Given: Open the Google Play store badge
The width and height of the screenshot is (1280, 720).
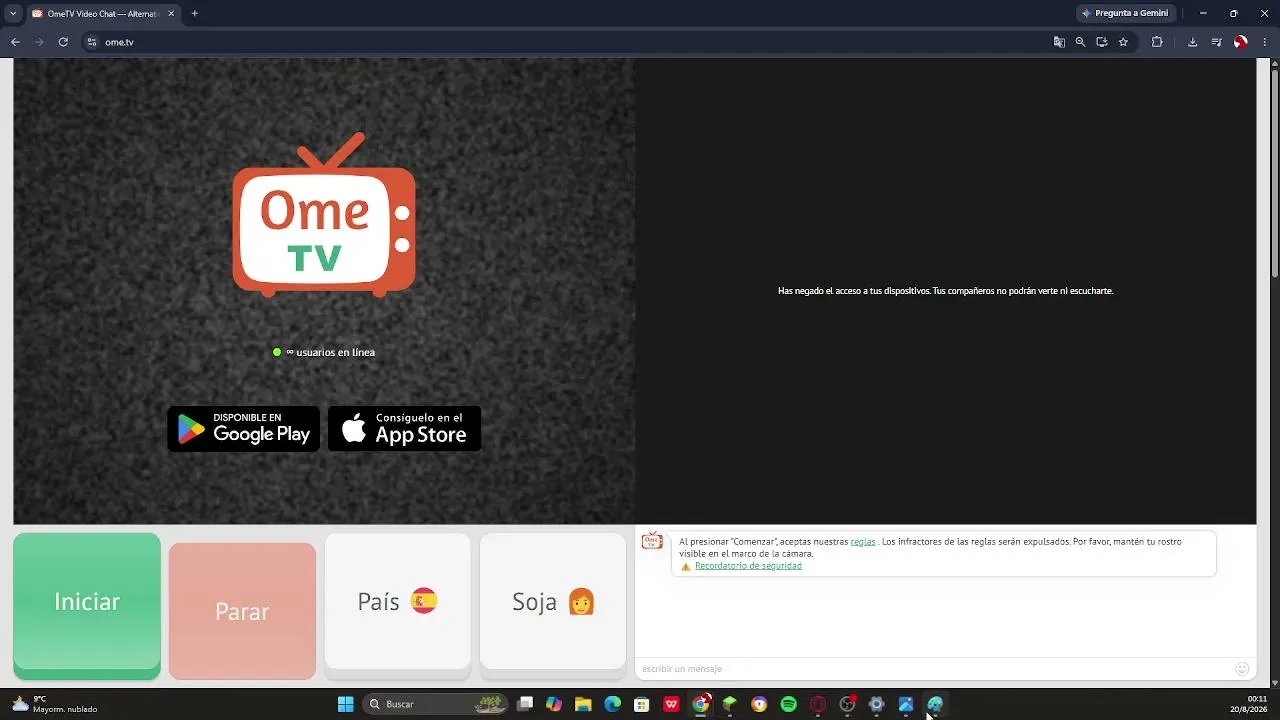Looking at the screenshot, I should tap(244, 428).
